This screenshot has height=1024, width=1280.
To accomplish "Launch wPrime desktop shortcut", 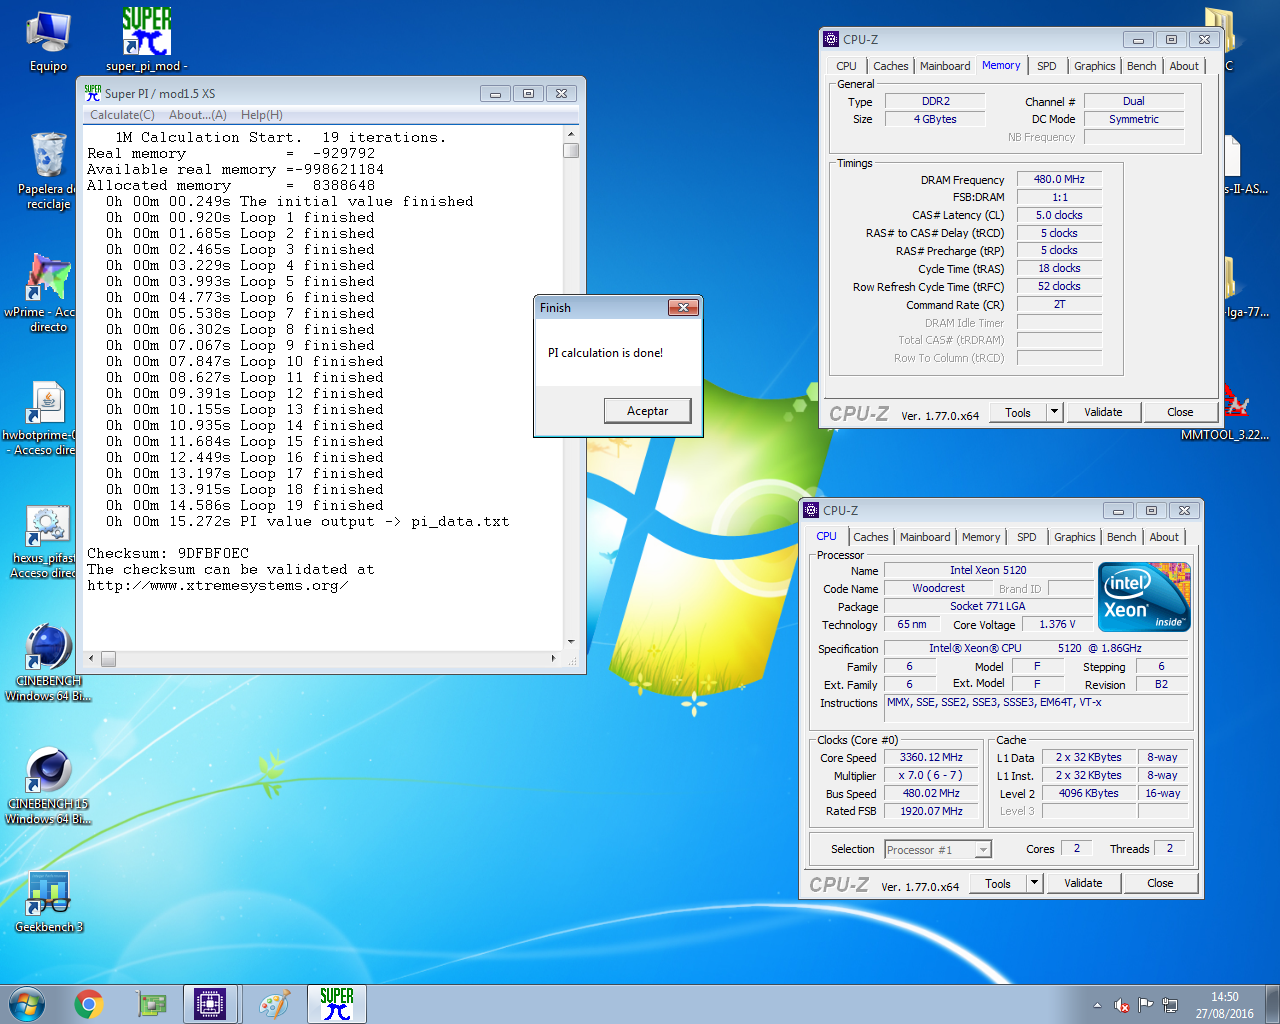I will (x=46, y=293).
